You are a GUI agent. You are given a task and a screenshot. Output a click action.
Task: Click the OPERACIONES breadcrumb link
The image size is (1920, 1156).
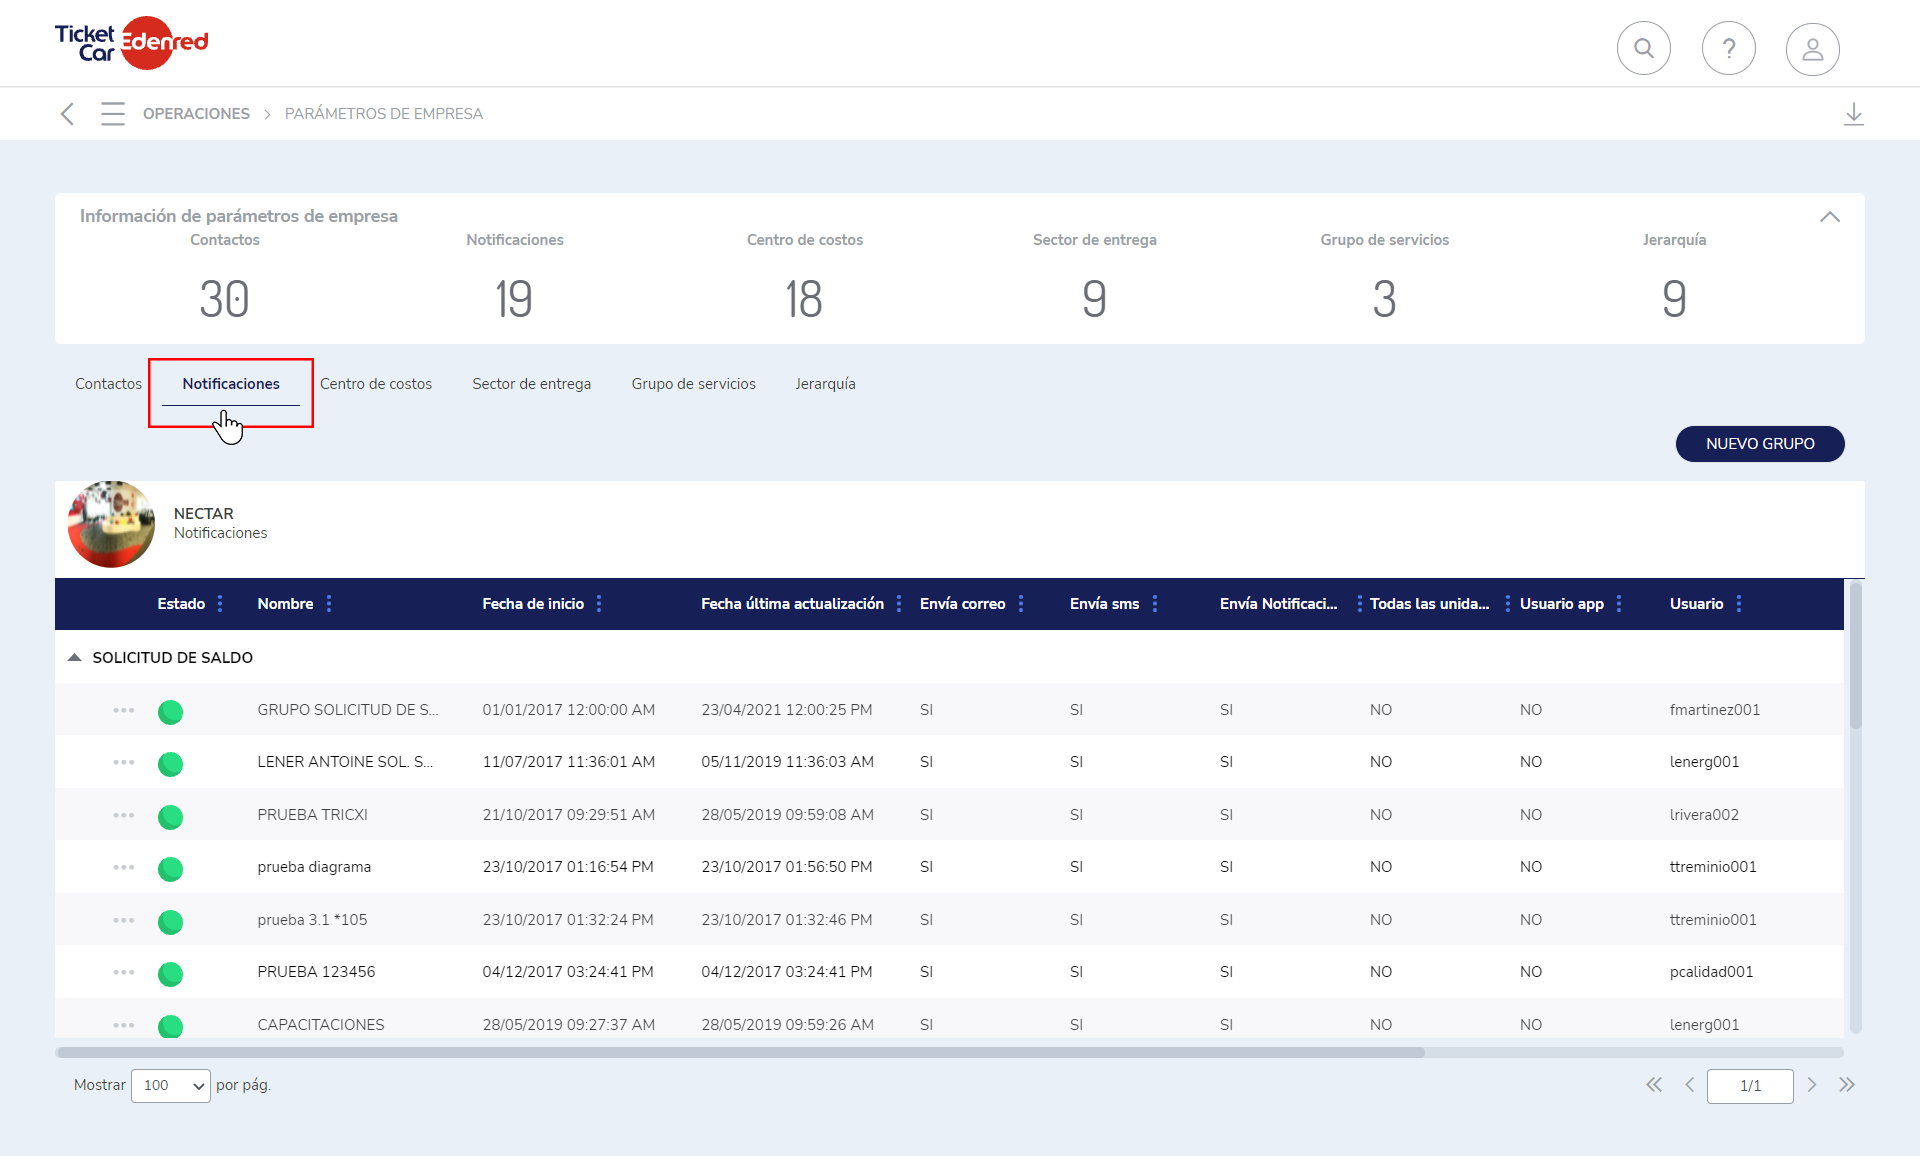(x=196, y=114)
